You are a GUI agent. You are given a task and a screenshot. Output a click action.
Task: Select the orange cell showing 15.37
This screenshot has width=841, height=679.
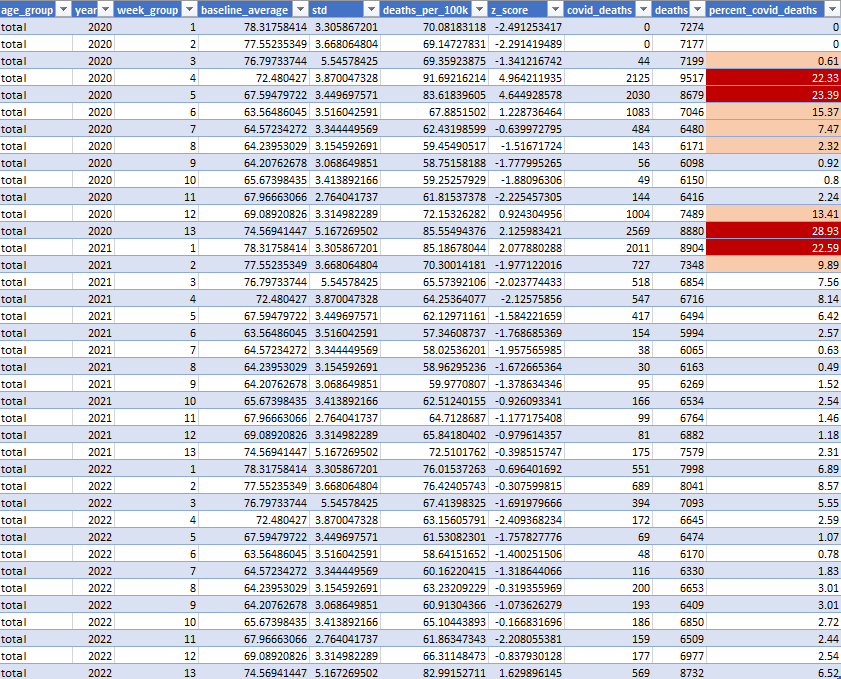click(773, 112)
